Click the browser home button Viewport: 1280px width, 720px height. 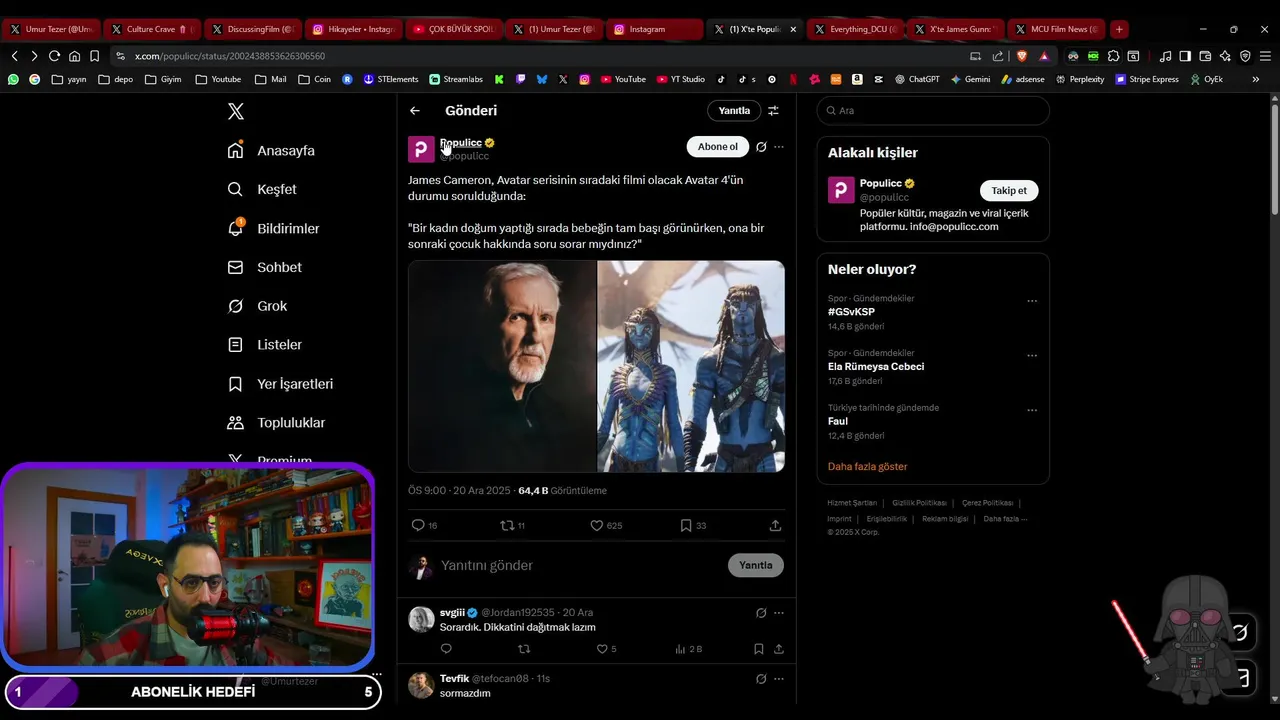(x=74, y=56)
